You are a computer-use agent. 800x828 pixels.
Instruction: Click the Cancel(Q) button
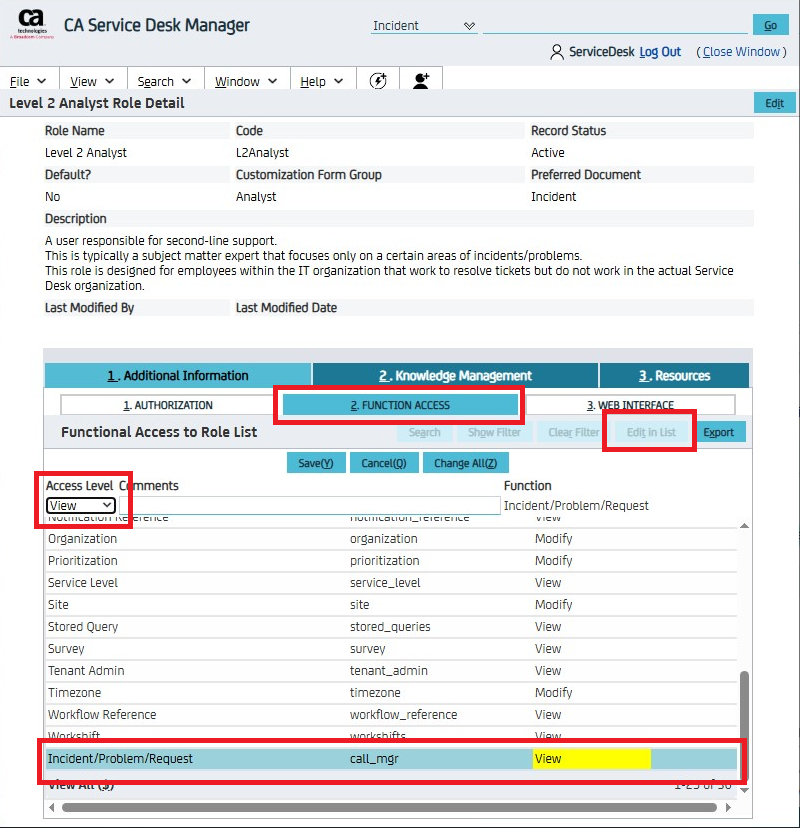pyautogui.click(x=384, y=463)
